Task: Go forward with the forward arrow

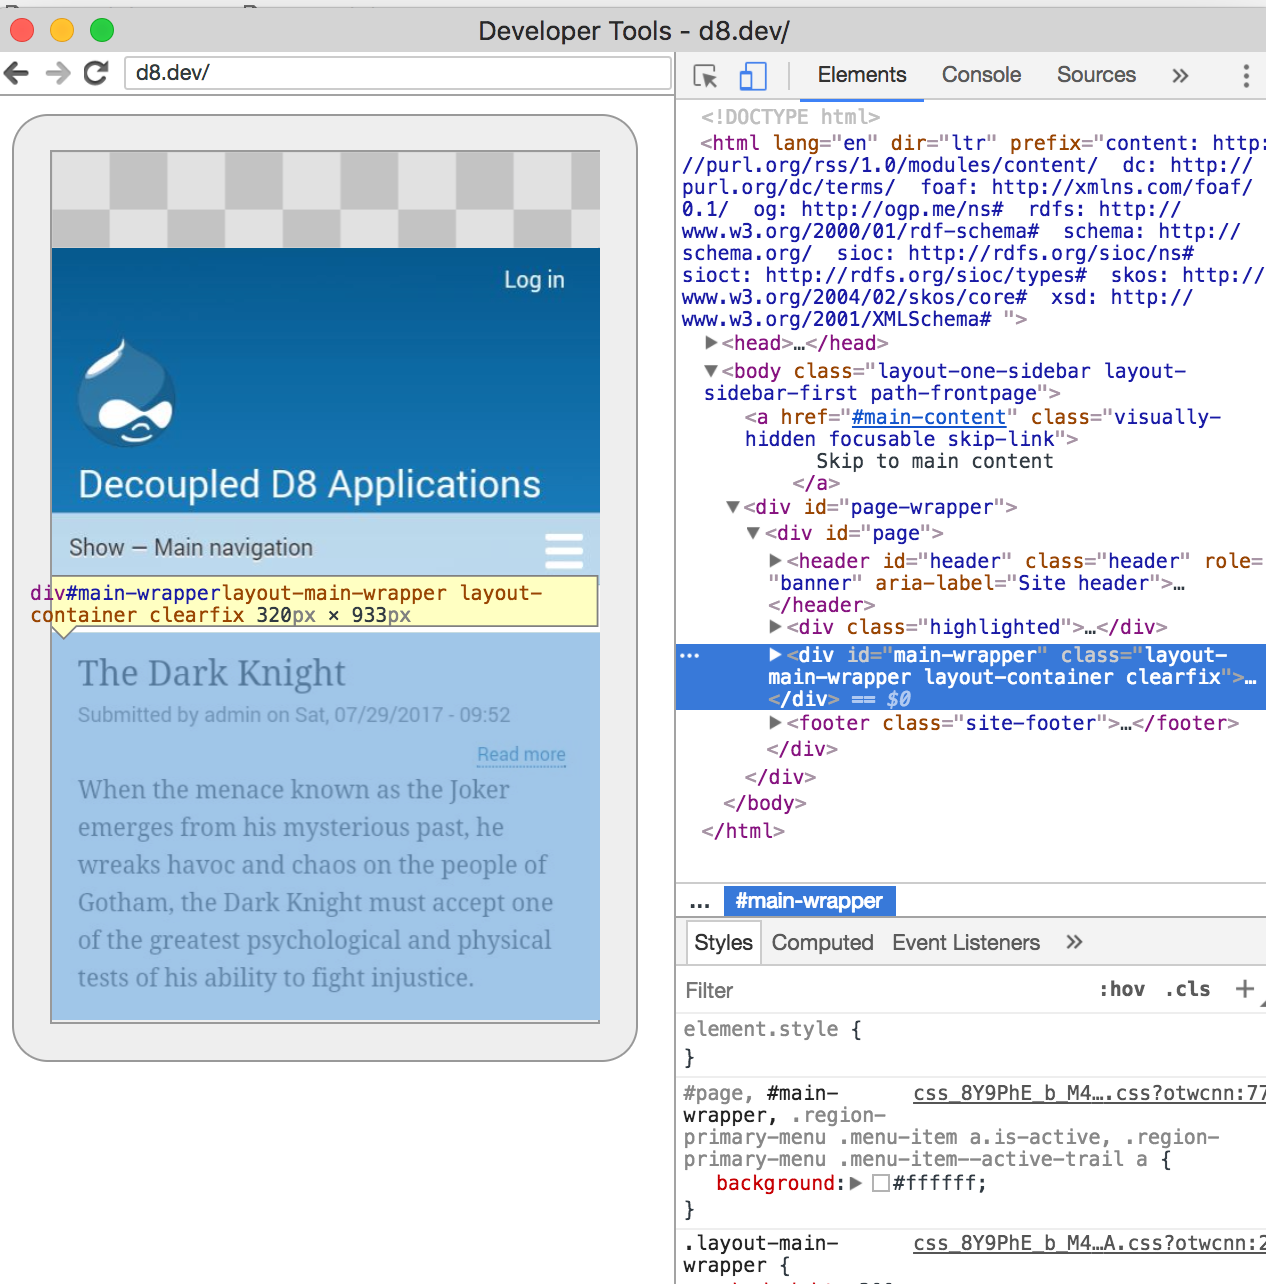Action: [58, 73]
